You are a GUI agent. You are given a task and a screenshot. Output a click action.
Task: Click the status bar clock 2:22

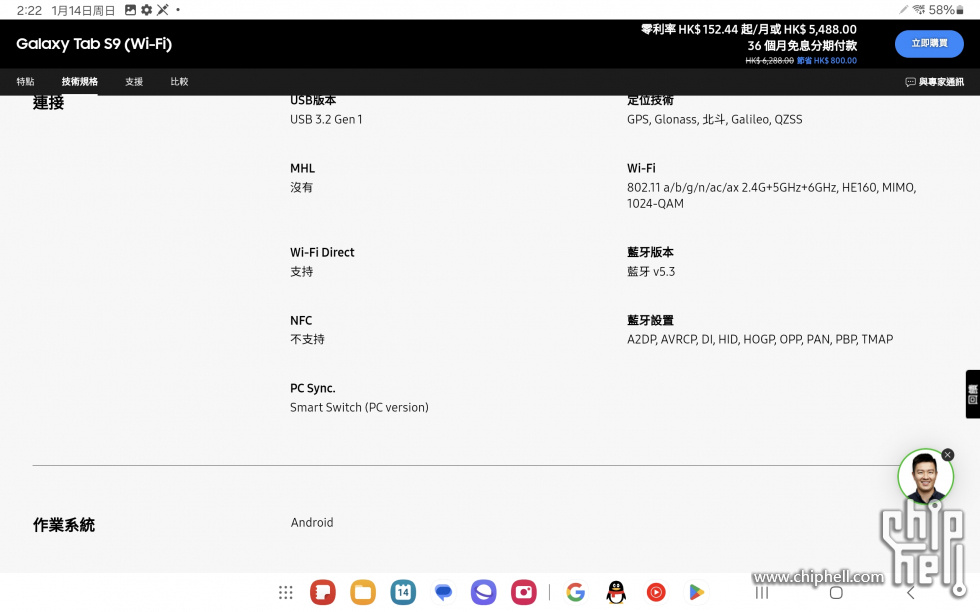29,10
